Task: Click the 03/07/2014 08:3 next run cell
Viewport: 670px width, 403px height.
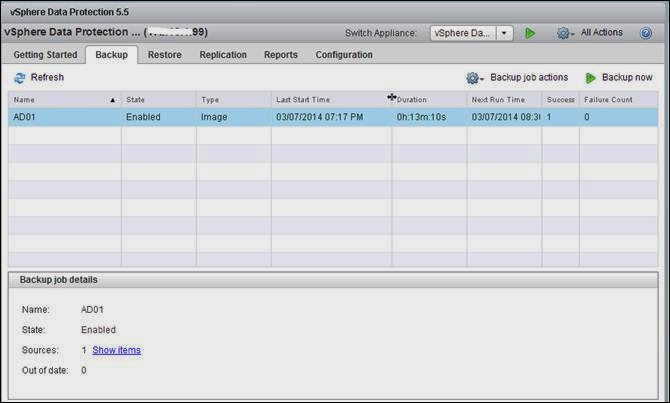Action: 505,117
